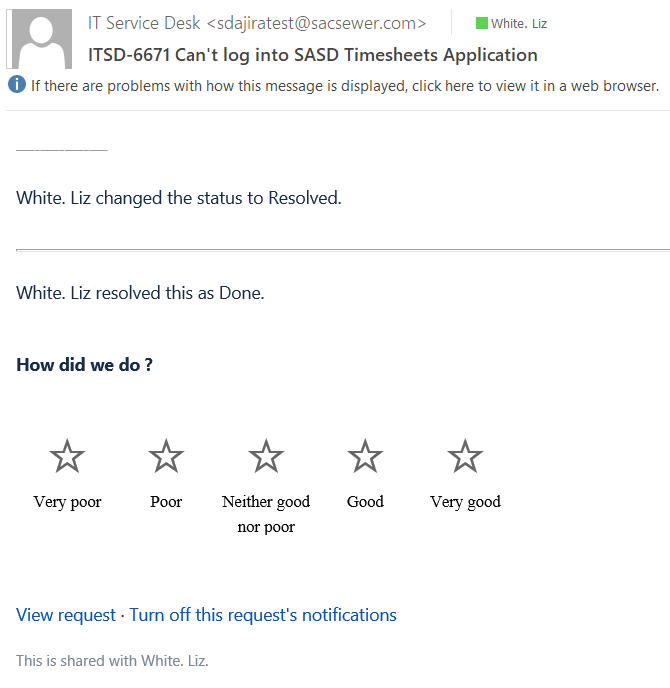The width and height of the screenshot is (670, 688).
Task: Click Neither good nor poor label
Action: coord(266,514)
